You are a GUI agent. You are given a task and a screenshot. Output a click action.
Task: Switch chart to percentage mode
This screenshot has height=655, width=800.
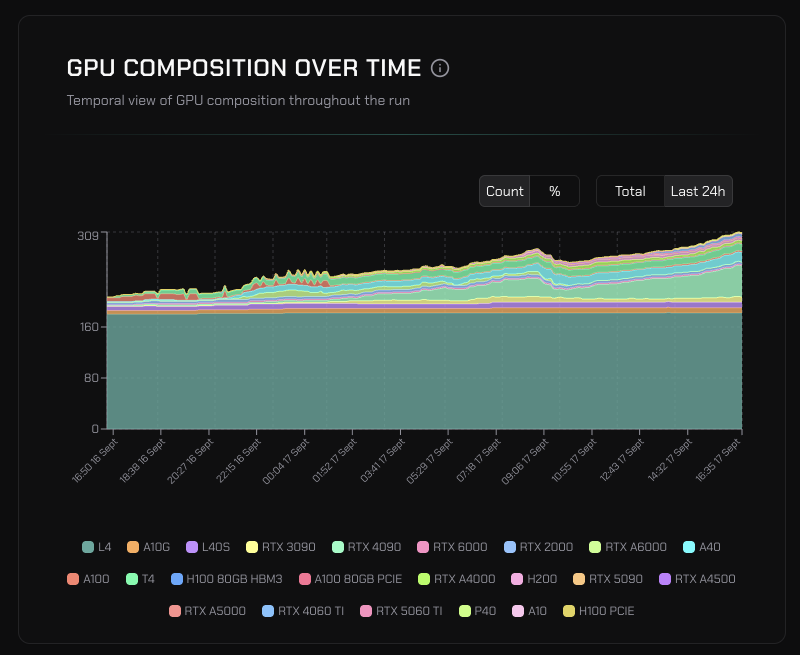click(x=555, y=191)
